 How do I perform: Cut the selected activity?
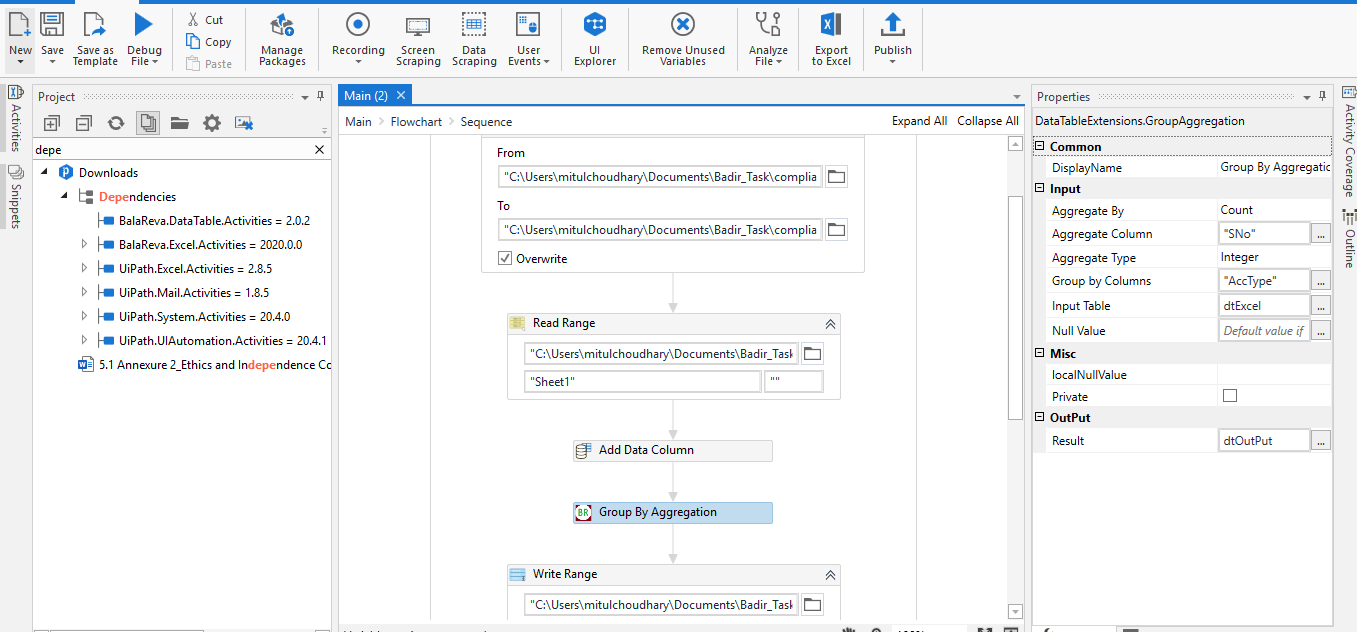pyautogui.click(x=206, y=20)
